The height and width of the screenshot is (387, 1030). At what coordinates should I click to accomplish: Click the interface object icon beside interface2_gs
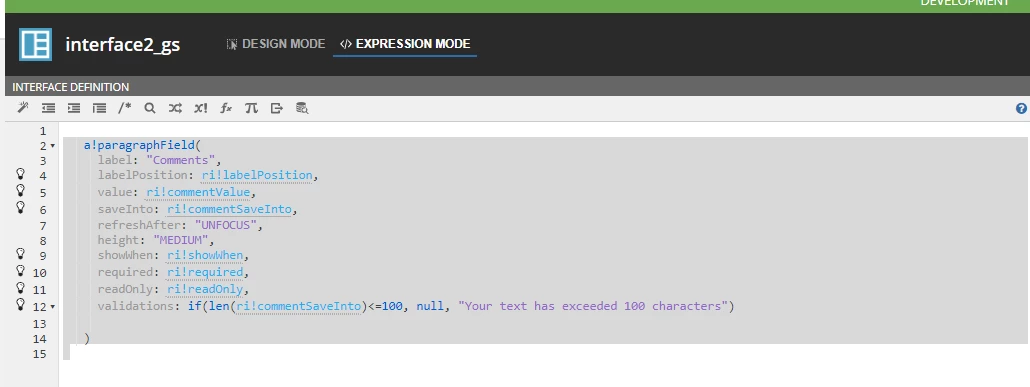pyautogui.click(x=35, y=45)
